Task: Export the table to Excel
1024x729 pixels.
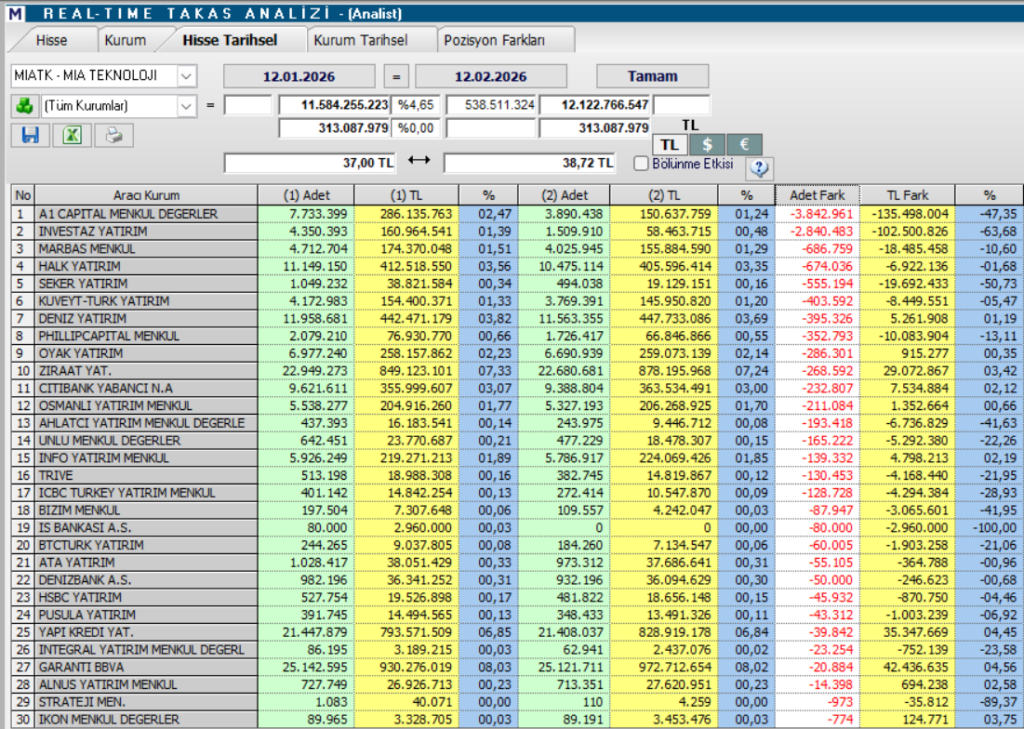Action: coord(72,135)
